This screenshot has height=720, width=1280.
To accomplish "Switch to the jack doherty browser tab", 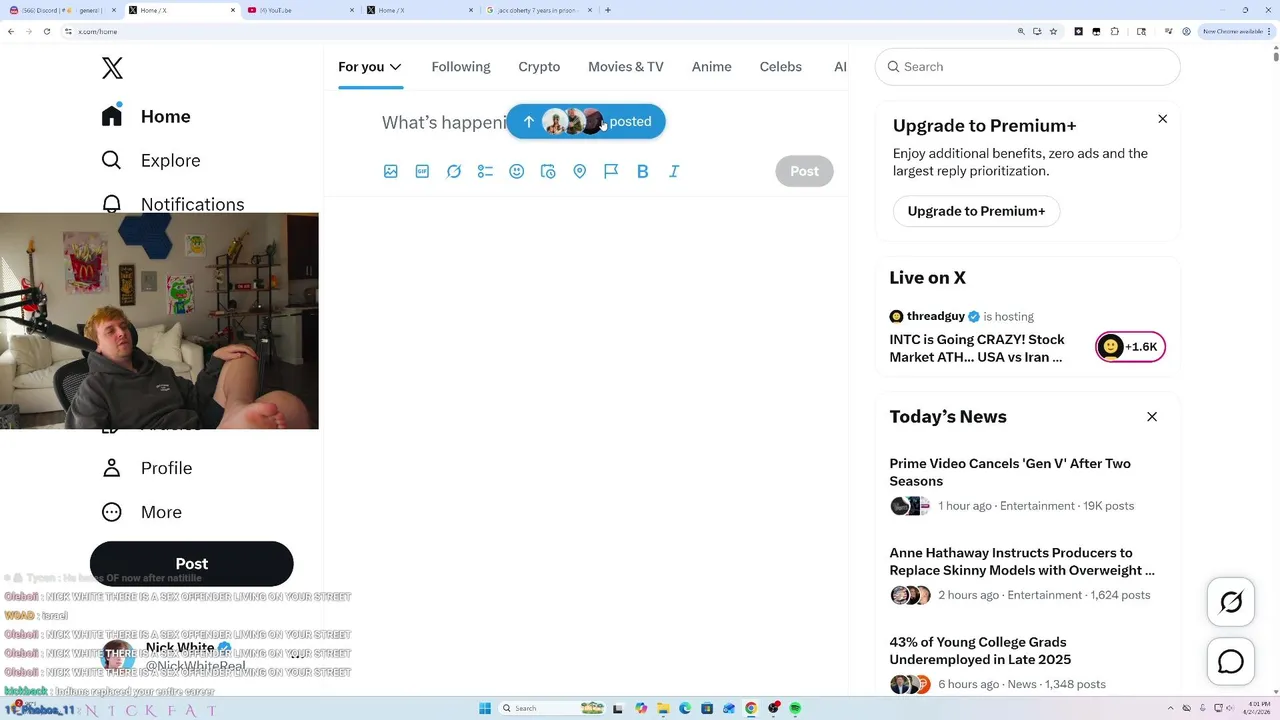I will pos(538,10).
